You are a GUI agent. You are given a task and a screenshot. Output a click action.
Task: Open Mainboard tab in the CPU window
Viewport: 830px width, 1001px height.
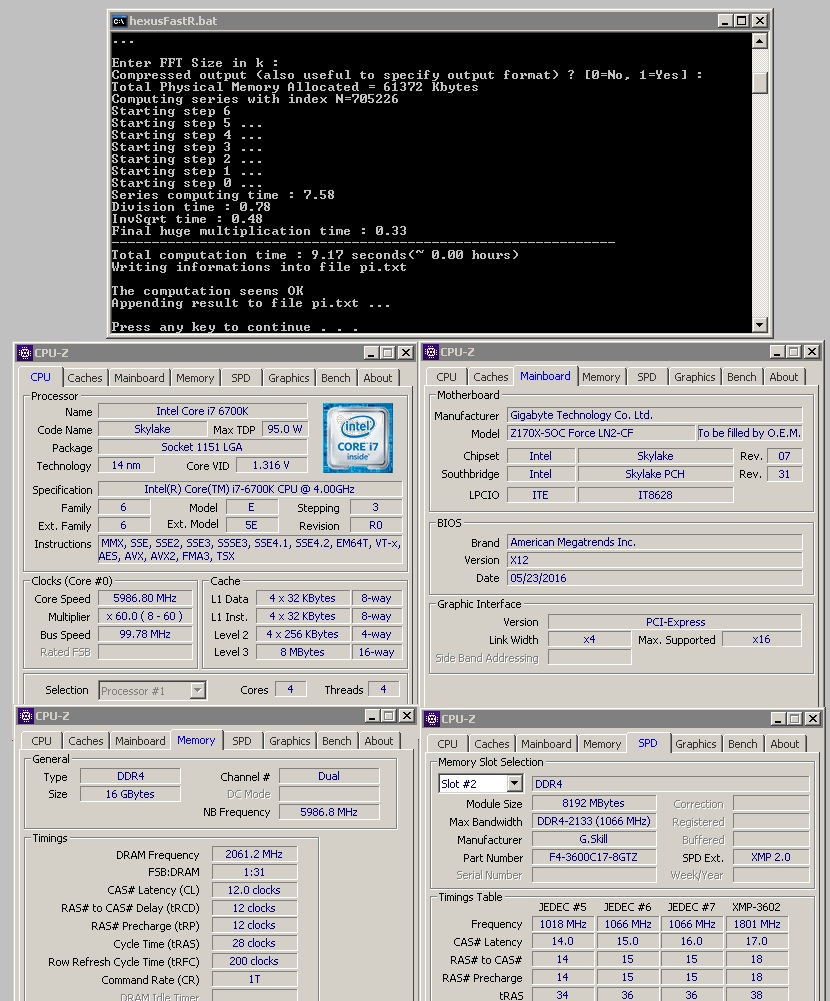pos(139,378)
